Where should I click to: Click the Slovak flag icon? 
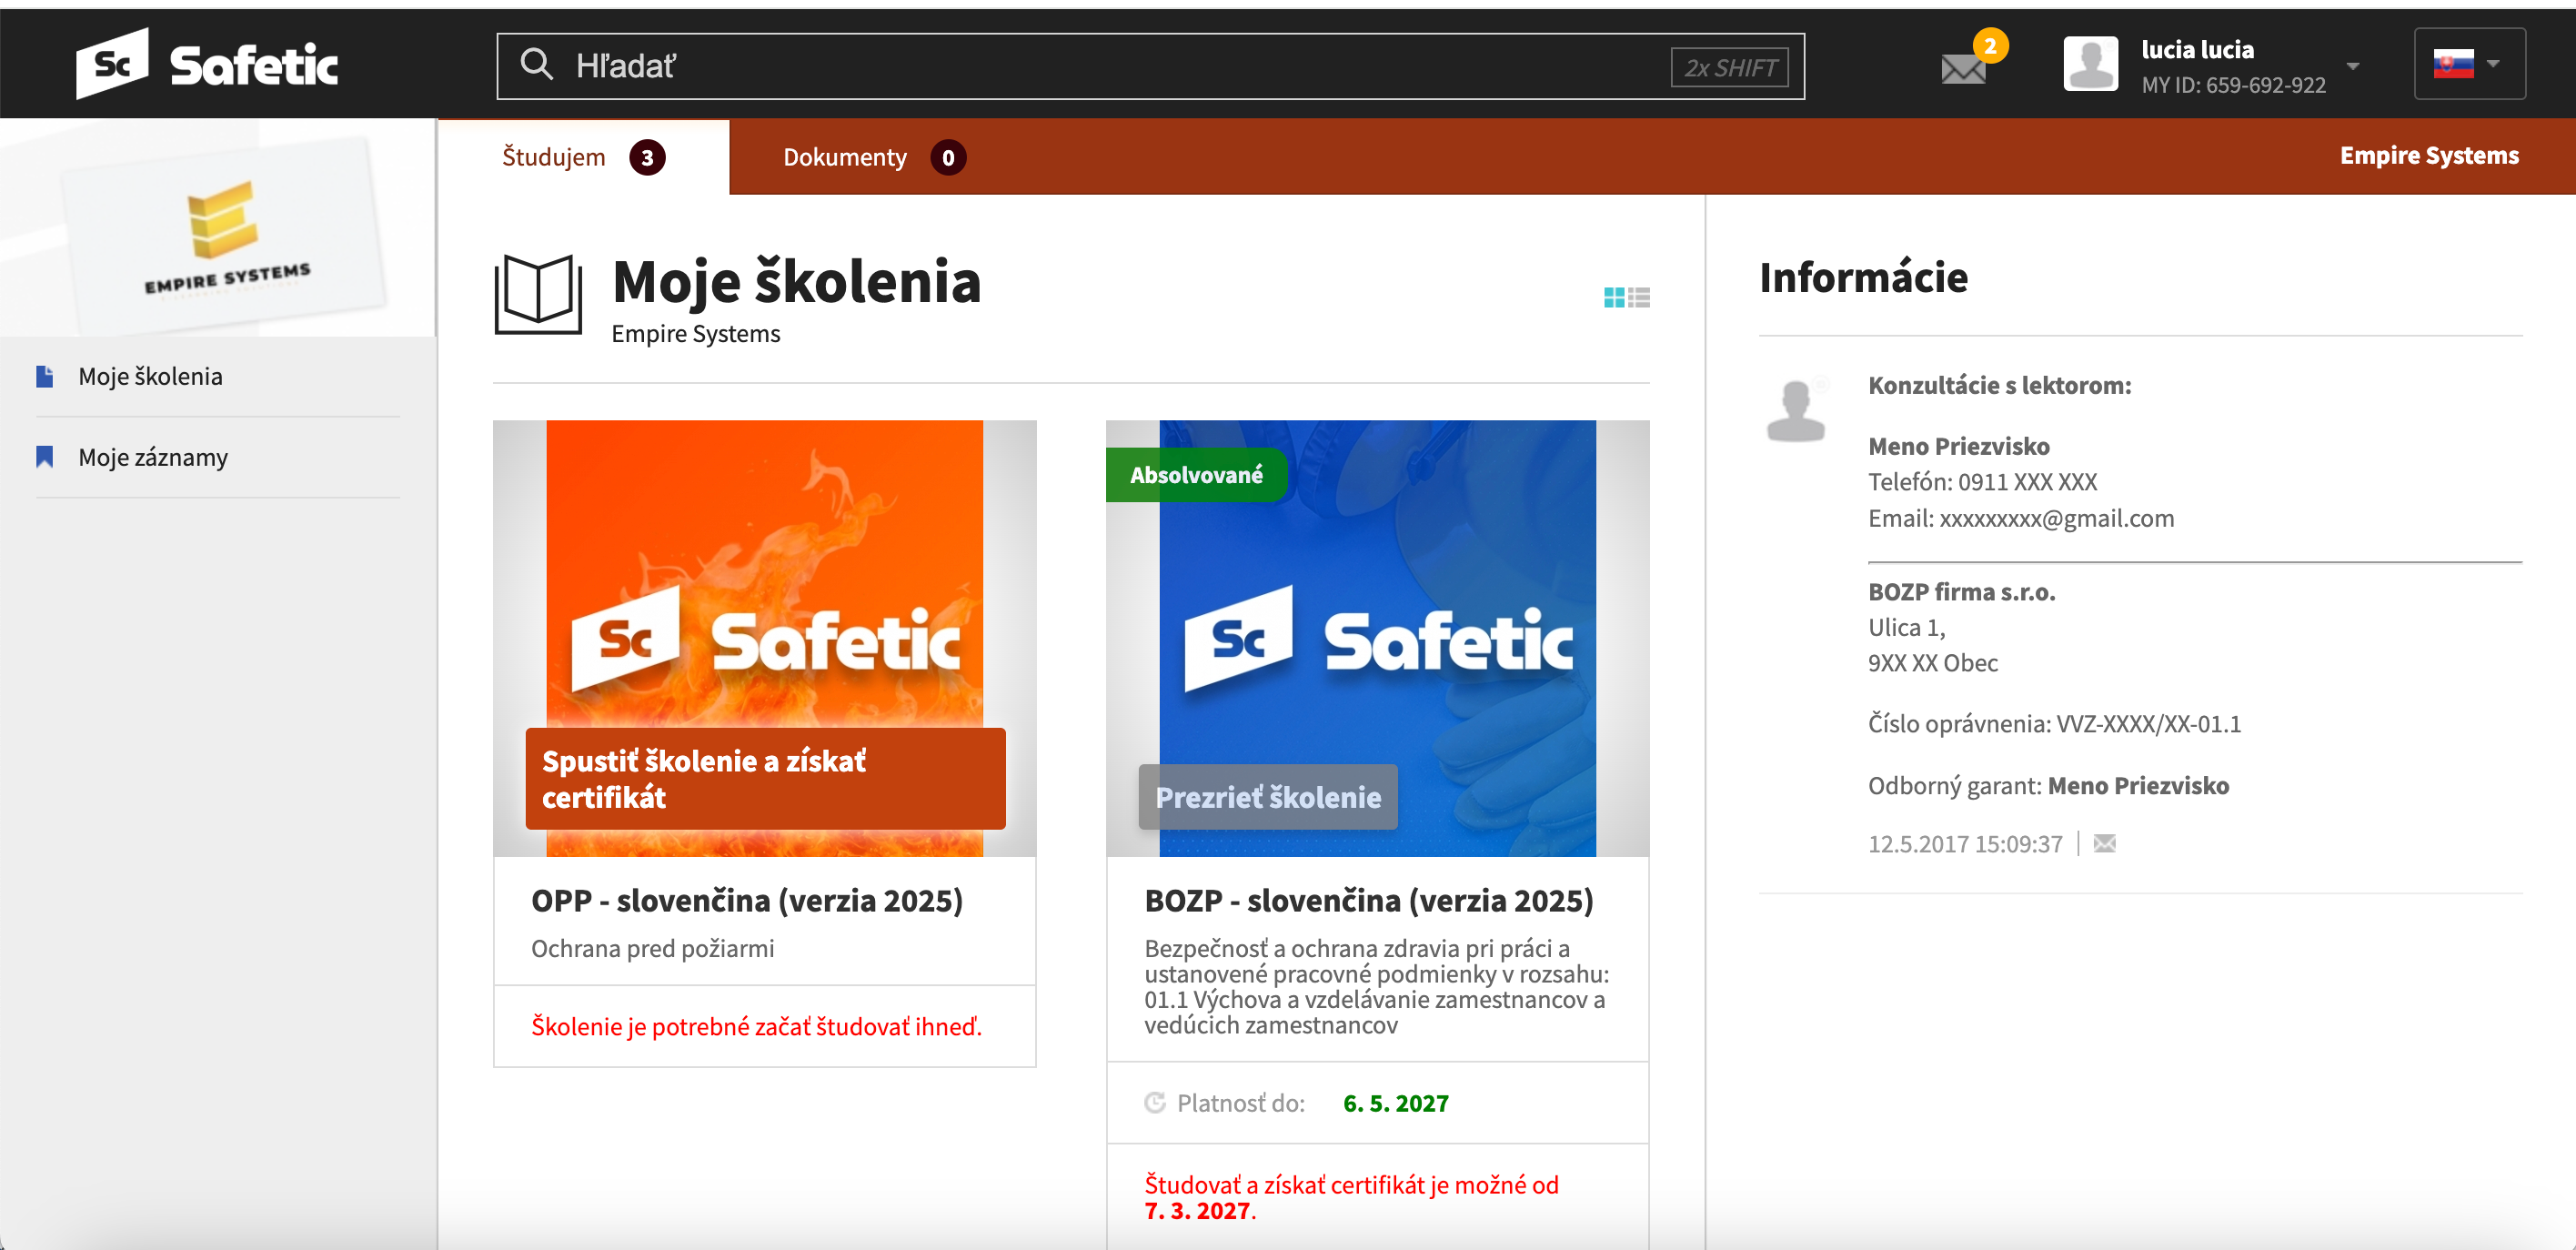coord(2453,64)
